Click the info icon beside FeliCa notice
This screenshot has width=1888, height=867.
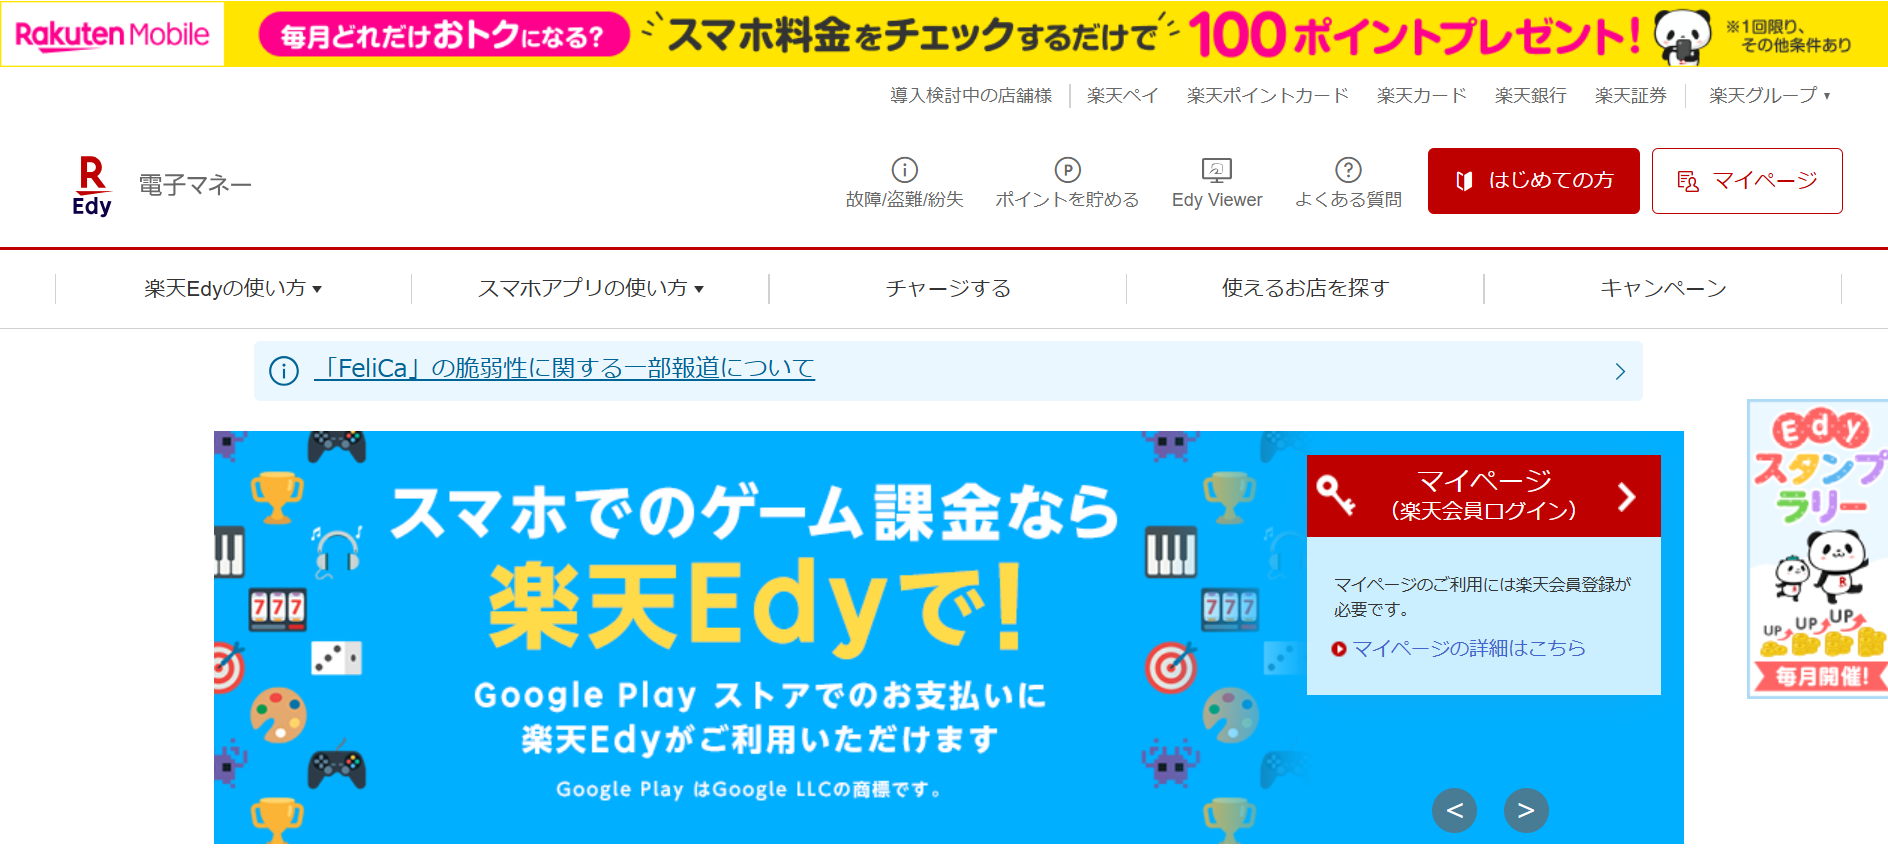click(x=284, y=371)
